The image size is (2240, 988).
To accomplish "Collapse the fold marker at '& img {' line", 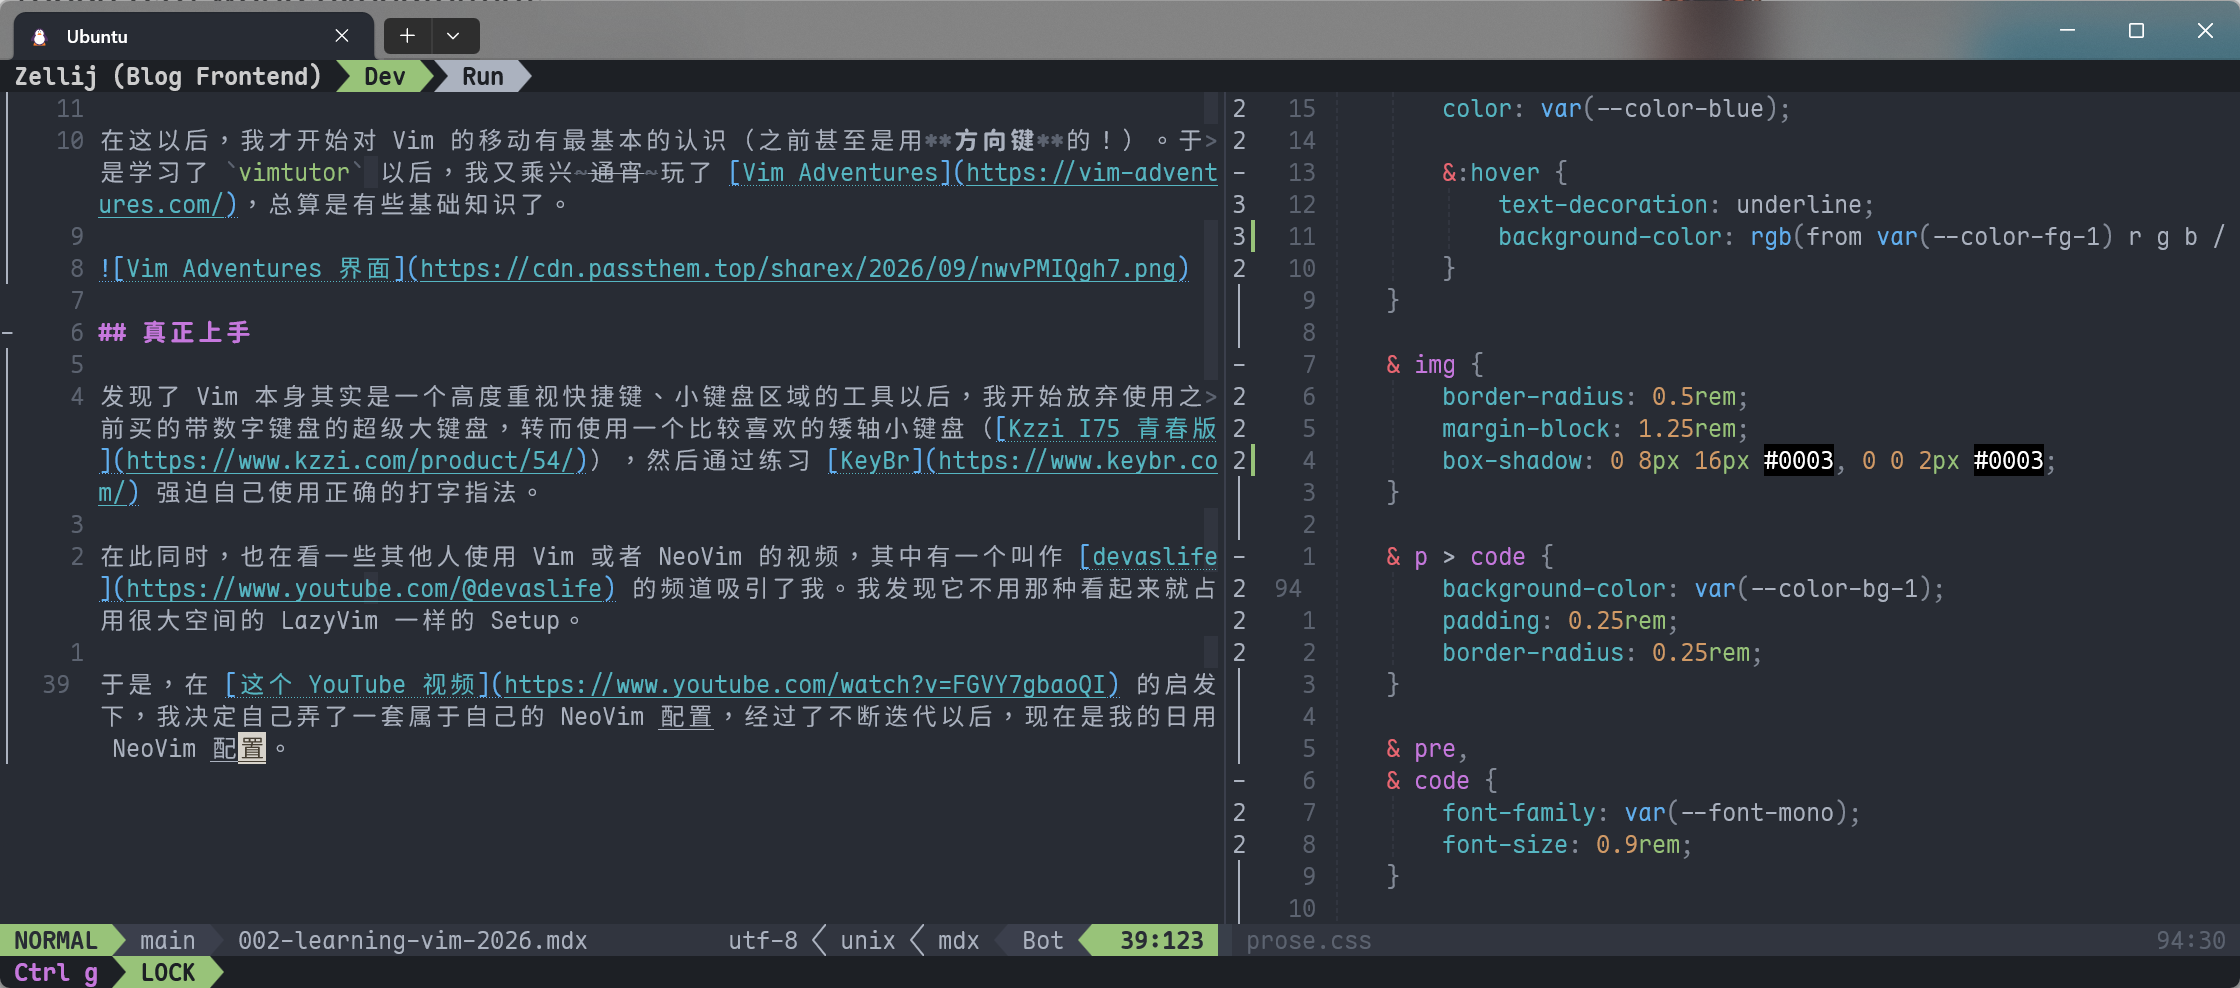I will 1240,364.
